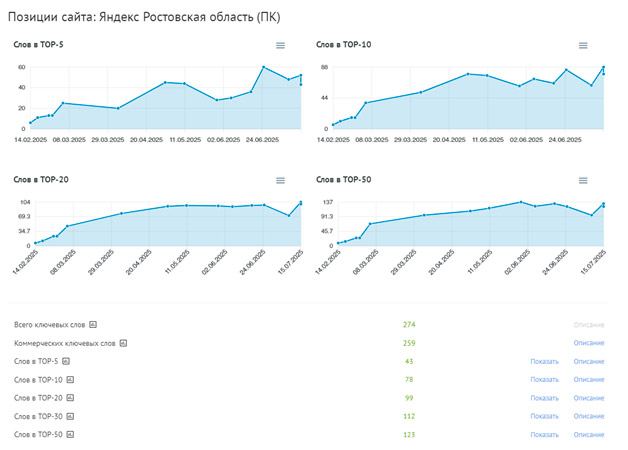Open the menu for the TOP-10 chart
The width and height of the screenshot is (628, 450).
pyautogui.click(x=583, y=45)
